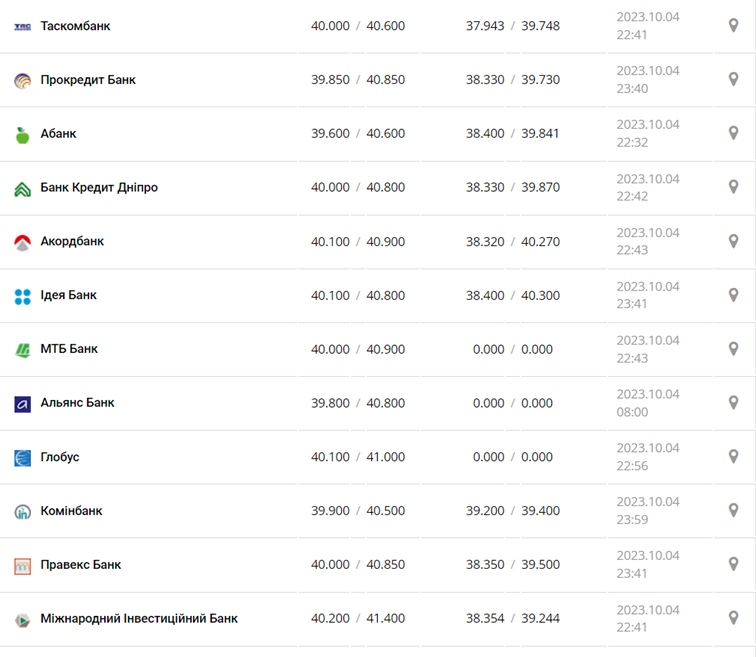Click the Ідея Банк name link
The width and height of the screenshot is (756, 657).
68,296
